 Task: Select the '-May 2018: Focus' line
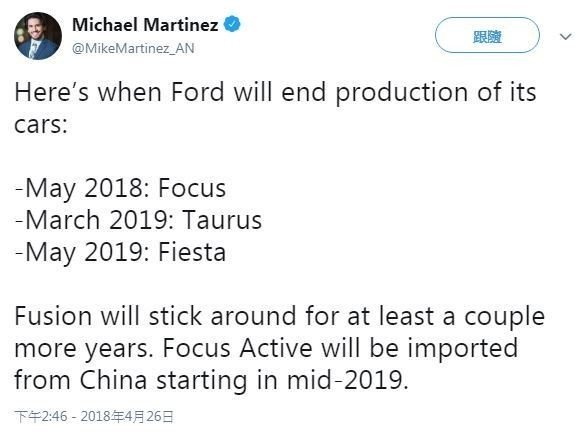[x=121, y=189]
